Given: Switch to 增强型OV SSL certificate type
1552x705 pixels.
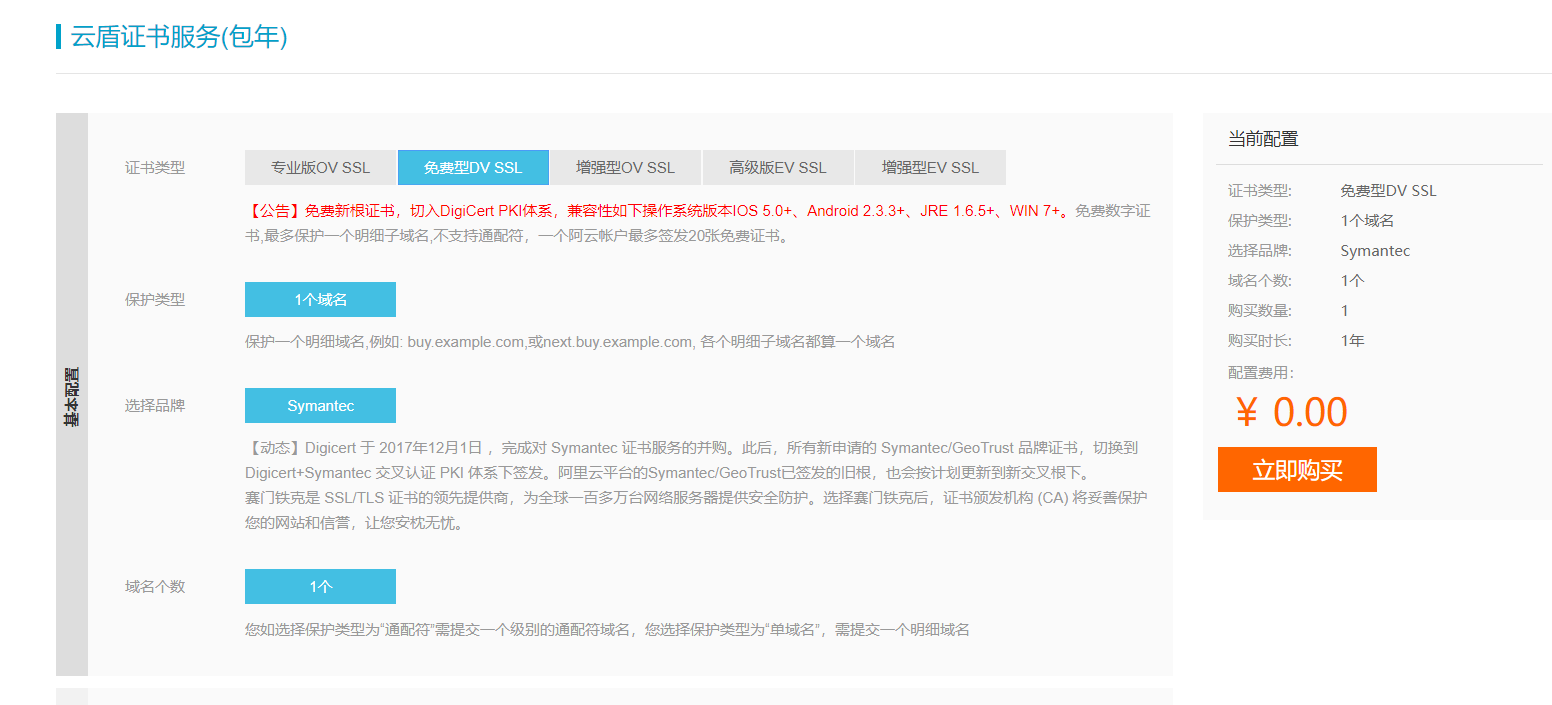Looking at the screenshot, I should tap(625, 168).
